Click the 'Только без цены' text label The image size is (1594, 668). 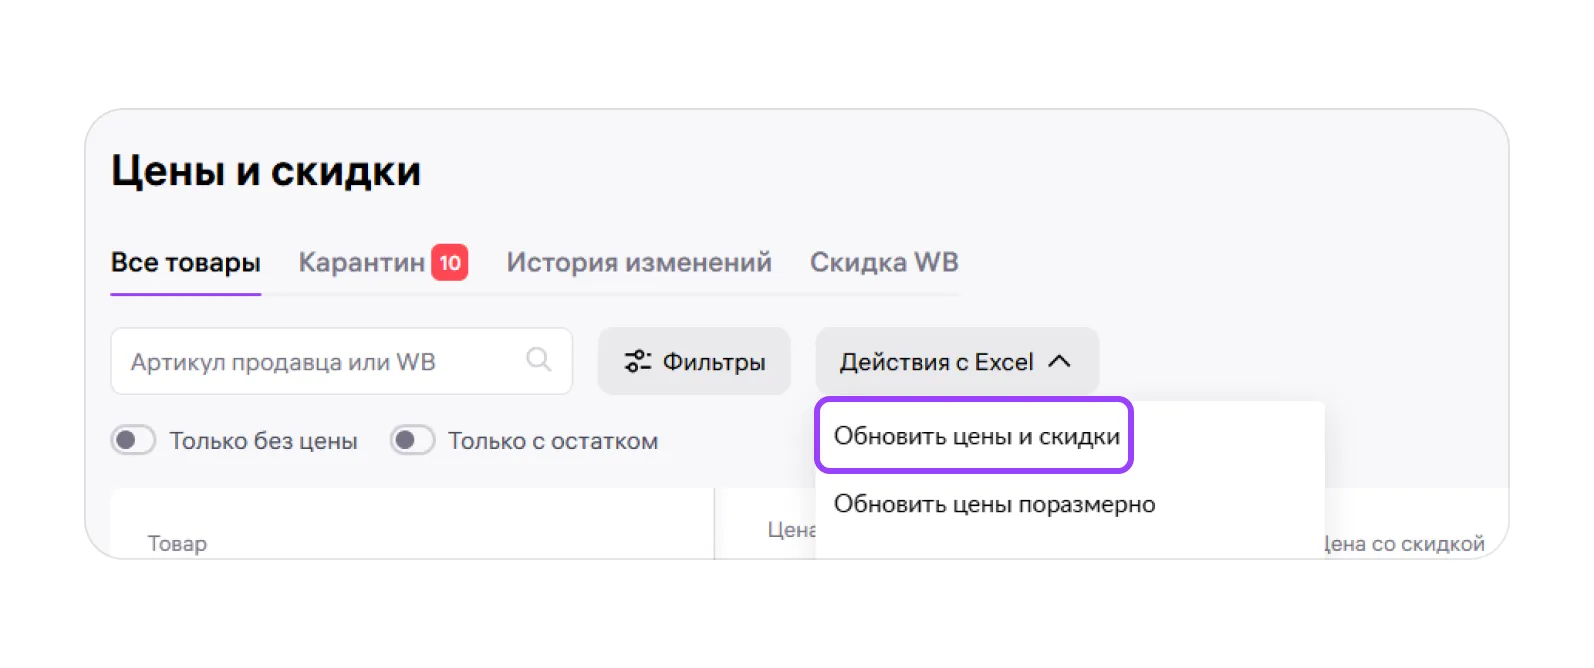click(x=263, y=441)
